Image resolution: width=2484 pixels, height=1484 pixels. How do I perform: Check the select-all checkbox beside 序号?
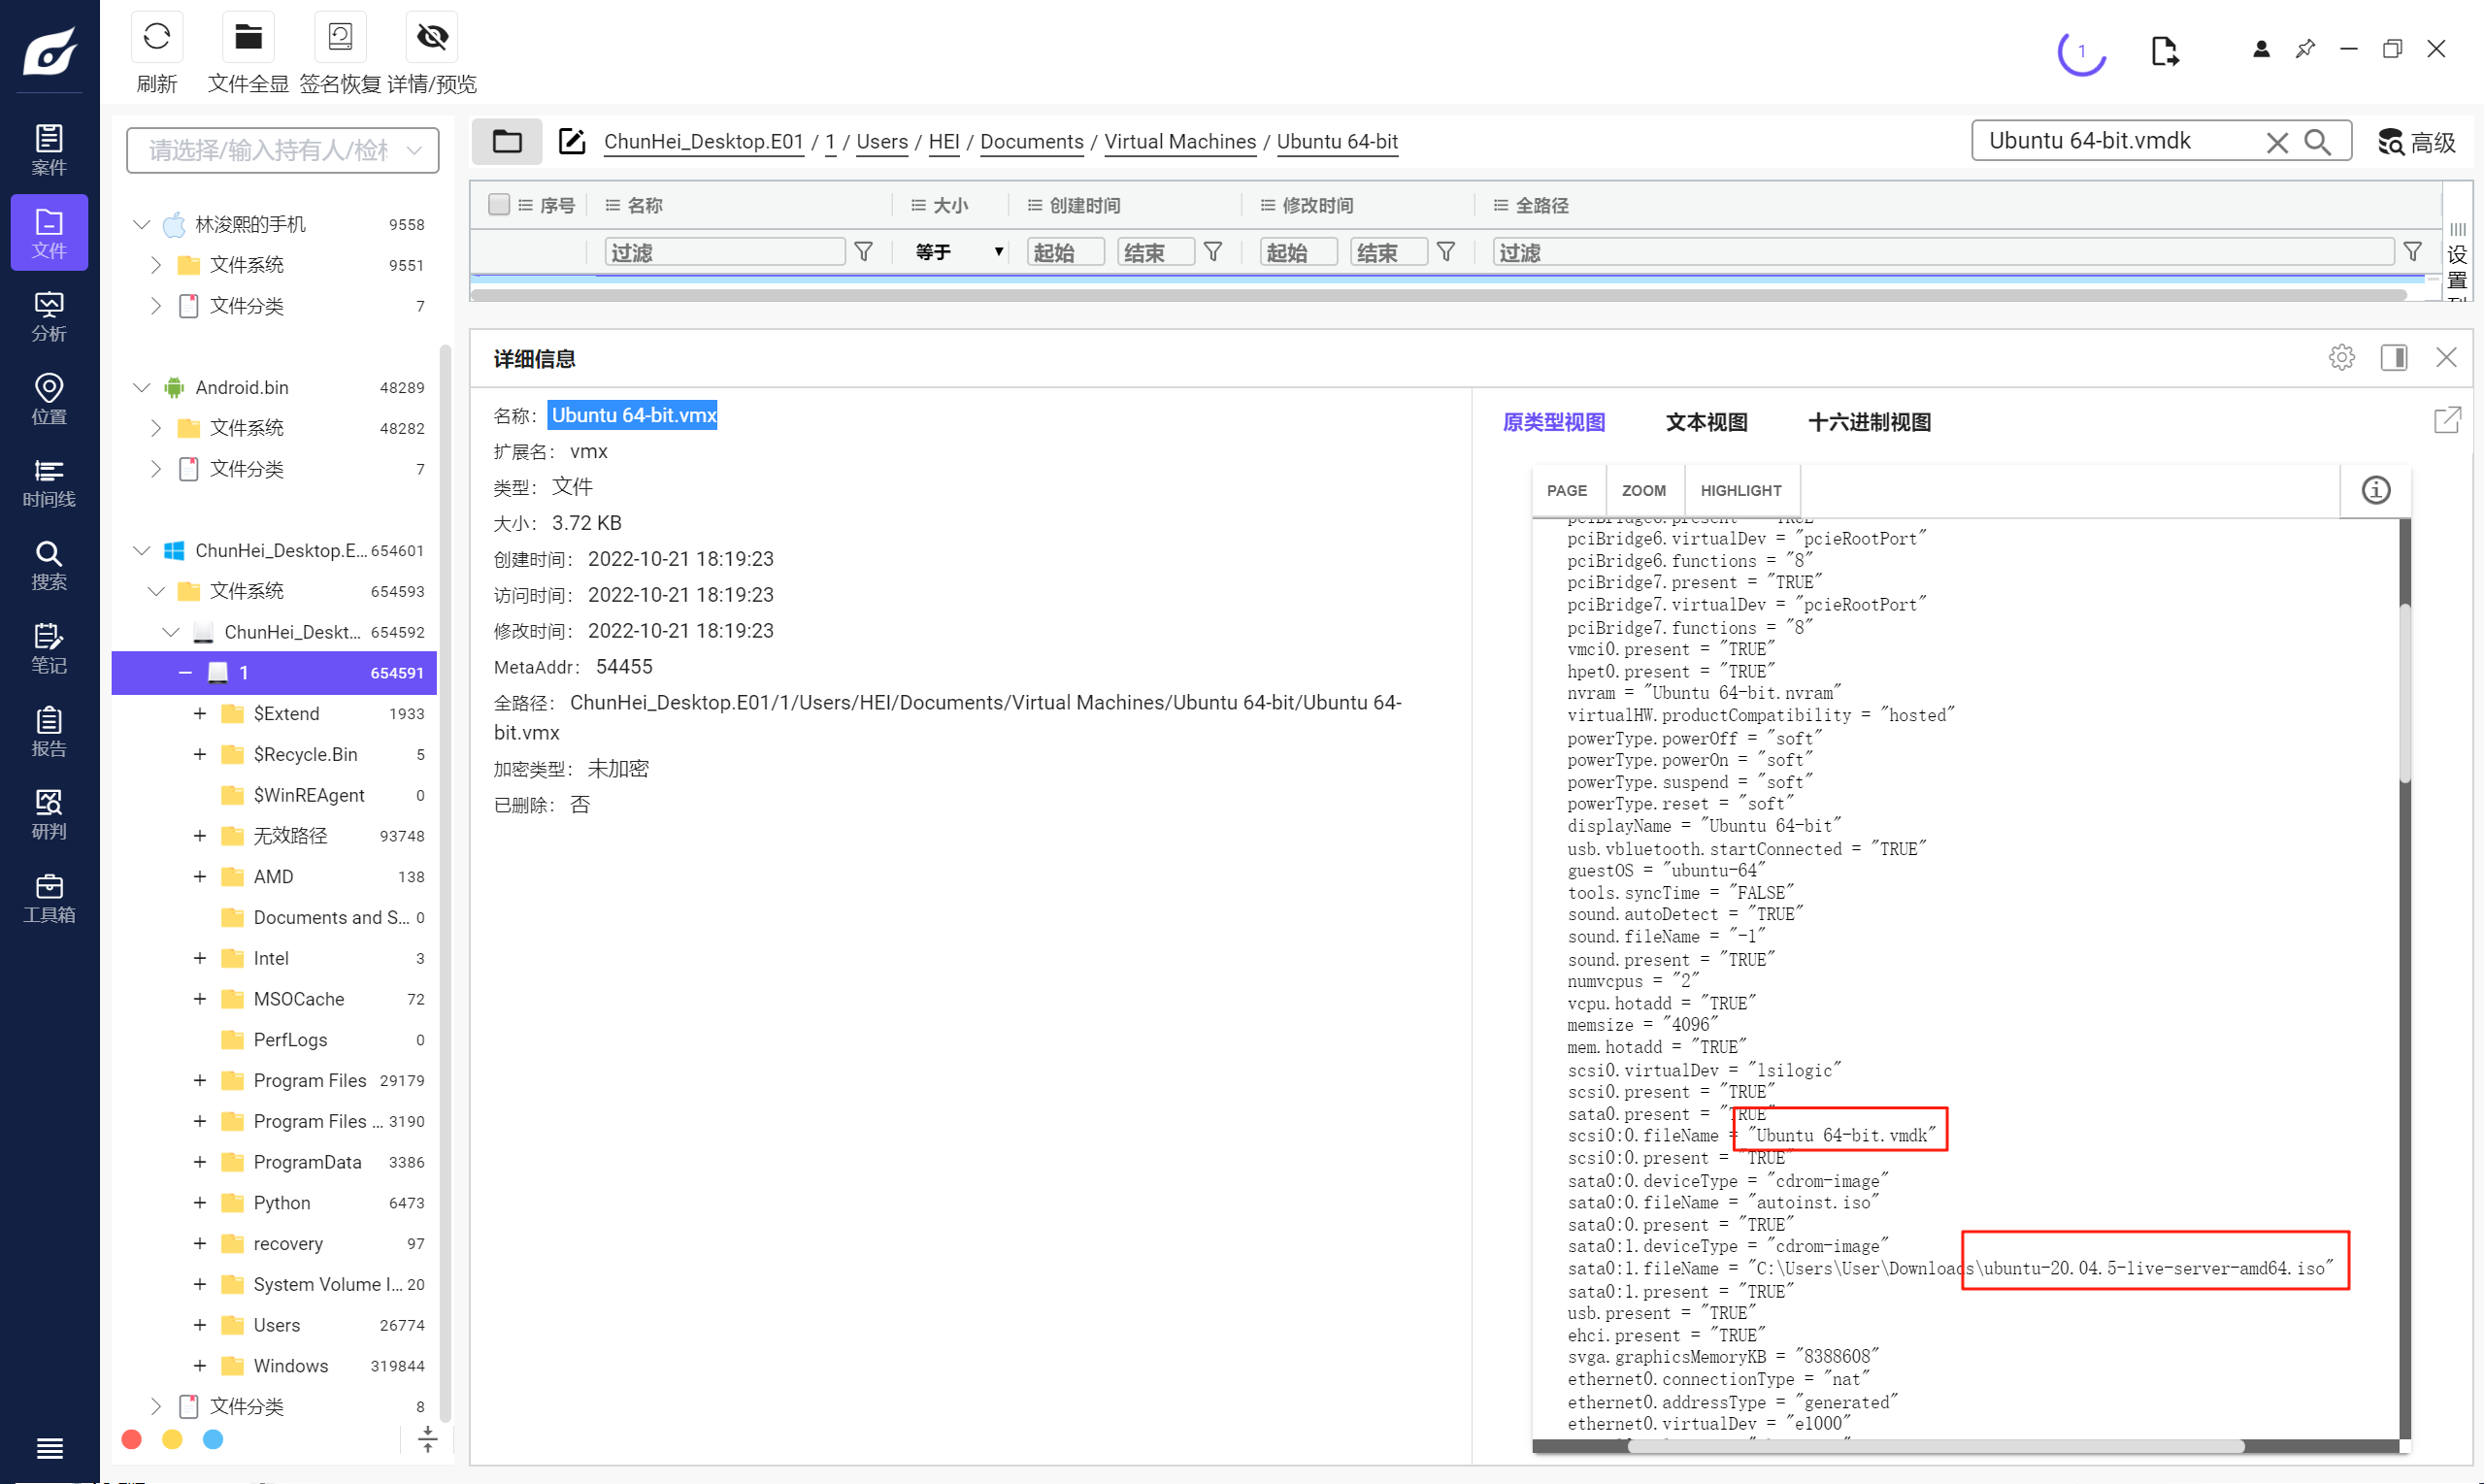498,205
